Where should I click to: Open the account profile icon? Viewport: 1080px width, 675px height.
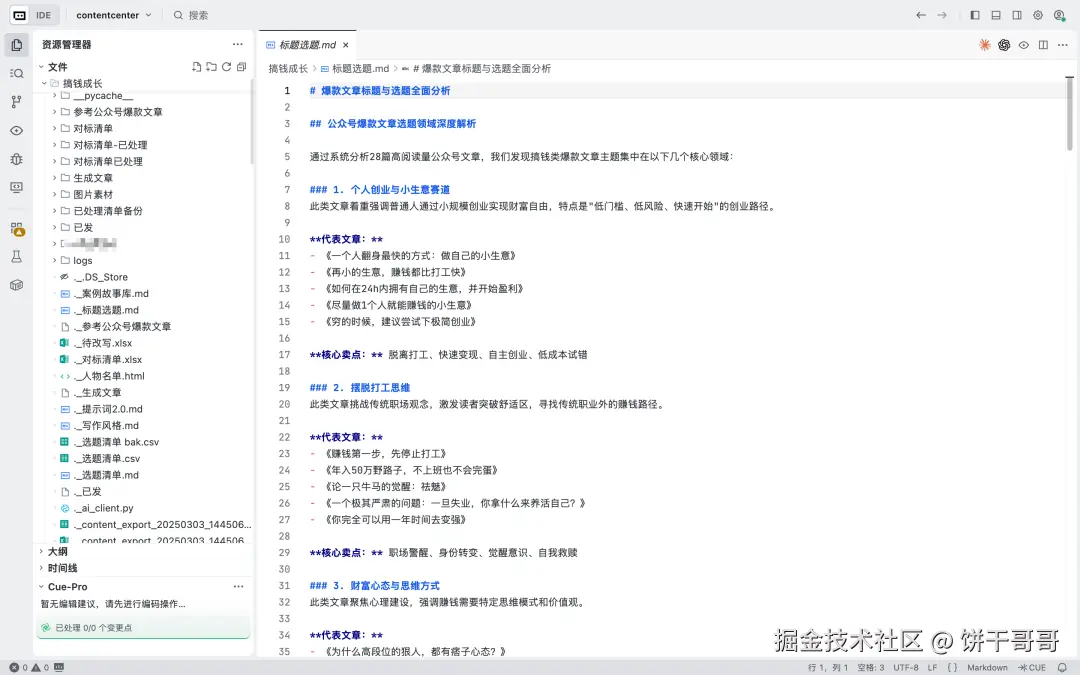coord(1059,15)
